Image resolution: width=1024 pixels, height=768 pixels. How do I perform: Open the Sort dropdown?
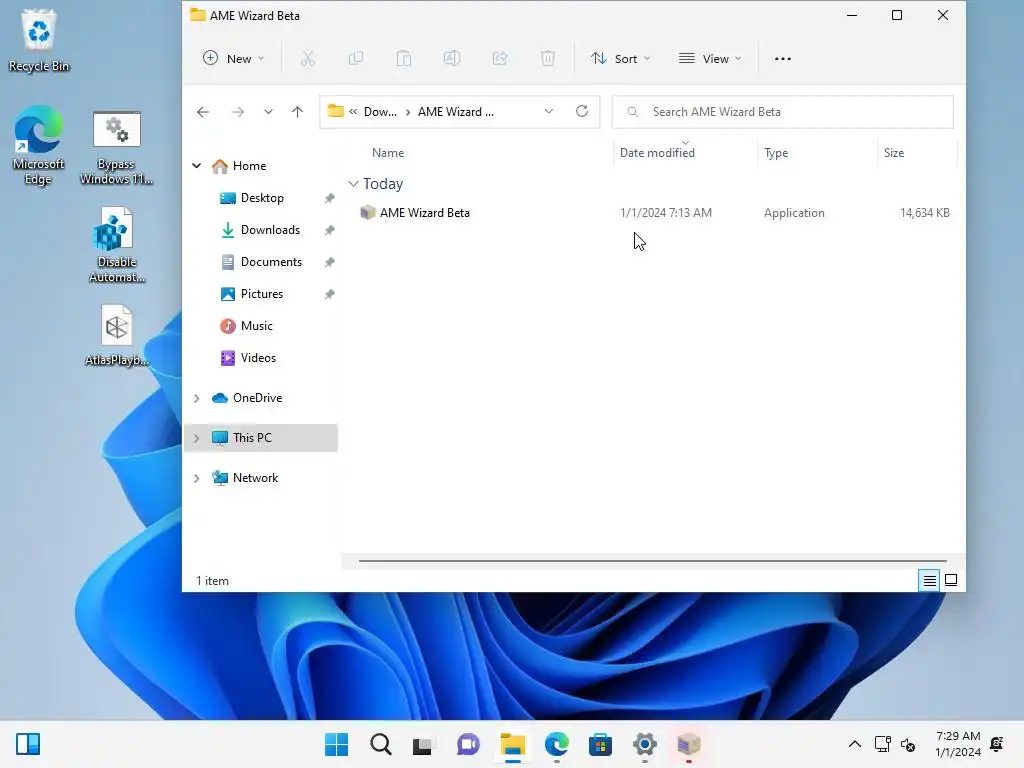pos(620,59)
